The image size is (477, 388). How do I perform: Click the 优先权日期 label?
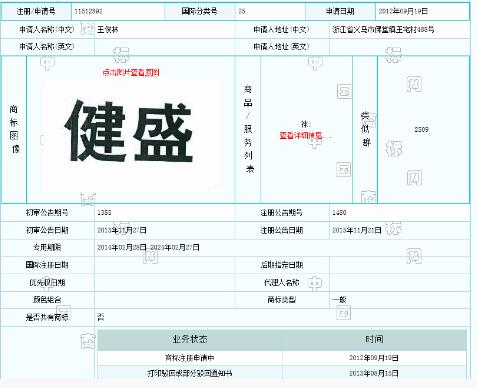coord(47,282)
